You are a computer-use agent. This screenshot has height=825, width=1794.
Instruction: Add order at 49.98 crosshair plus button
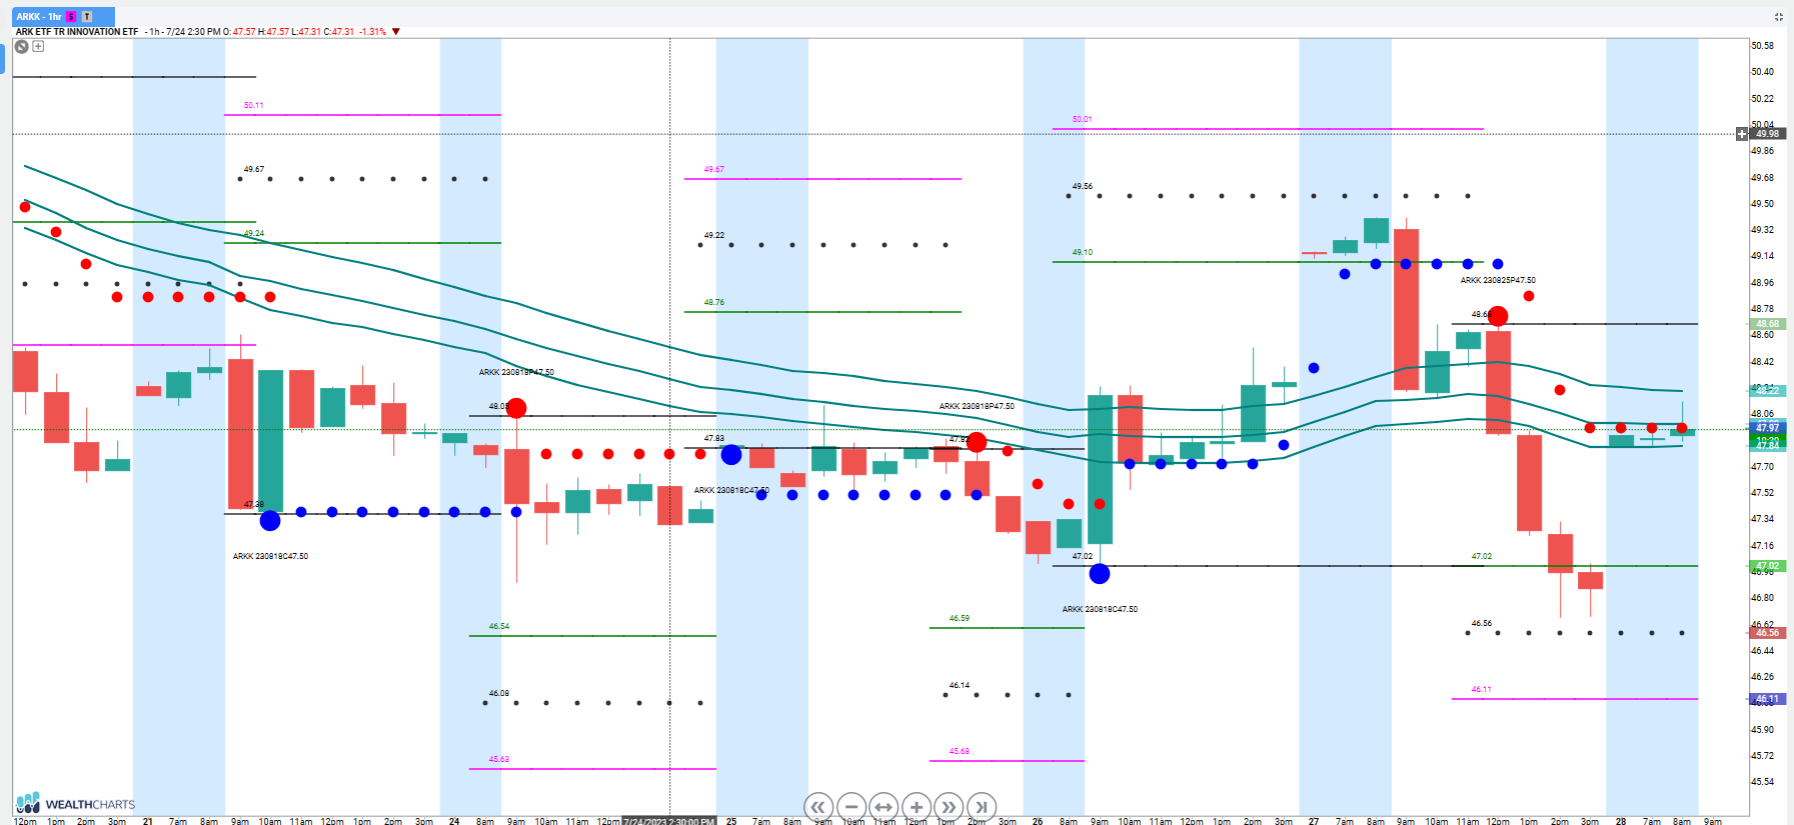point(1741,134)
